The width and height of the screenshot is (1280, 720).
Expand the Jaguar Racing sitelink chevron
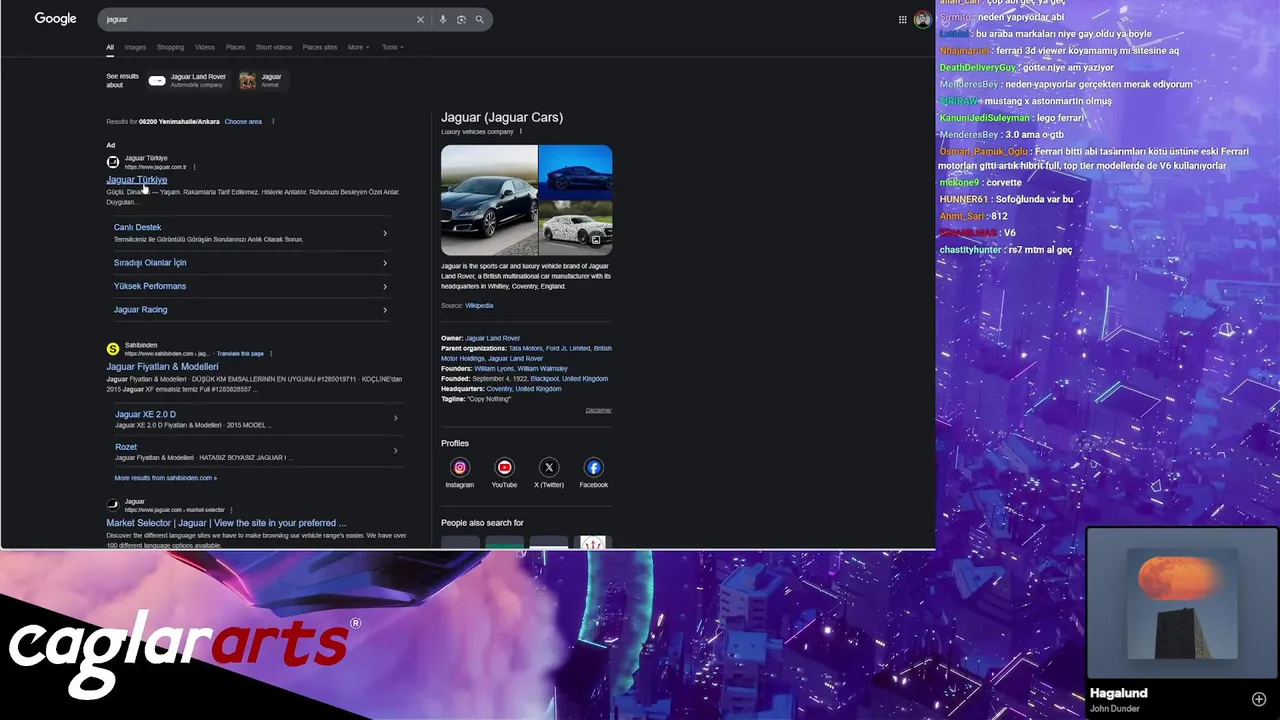385,310
